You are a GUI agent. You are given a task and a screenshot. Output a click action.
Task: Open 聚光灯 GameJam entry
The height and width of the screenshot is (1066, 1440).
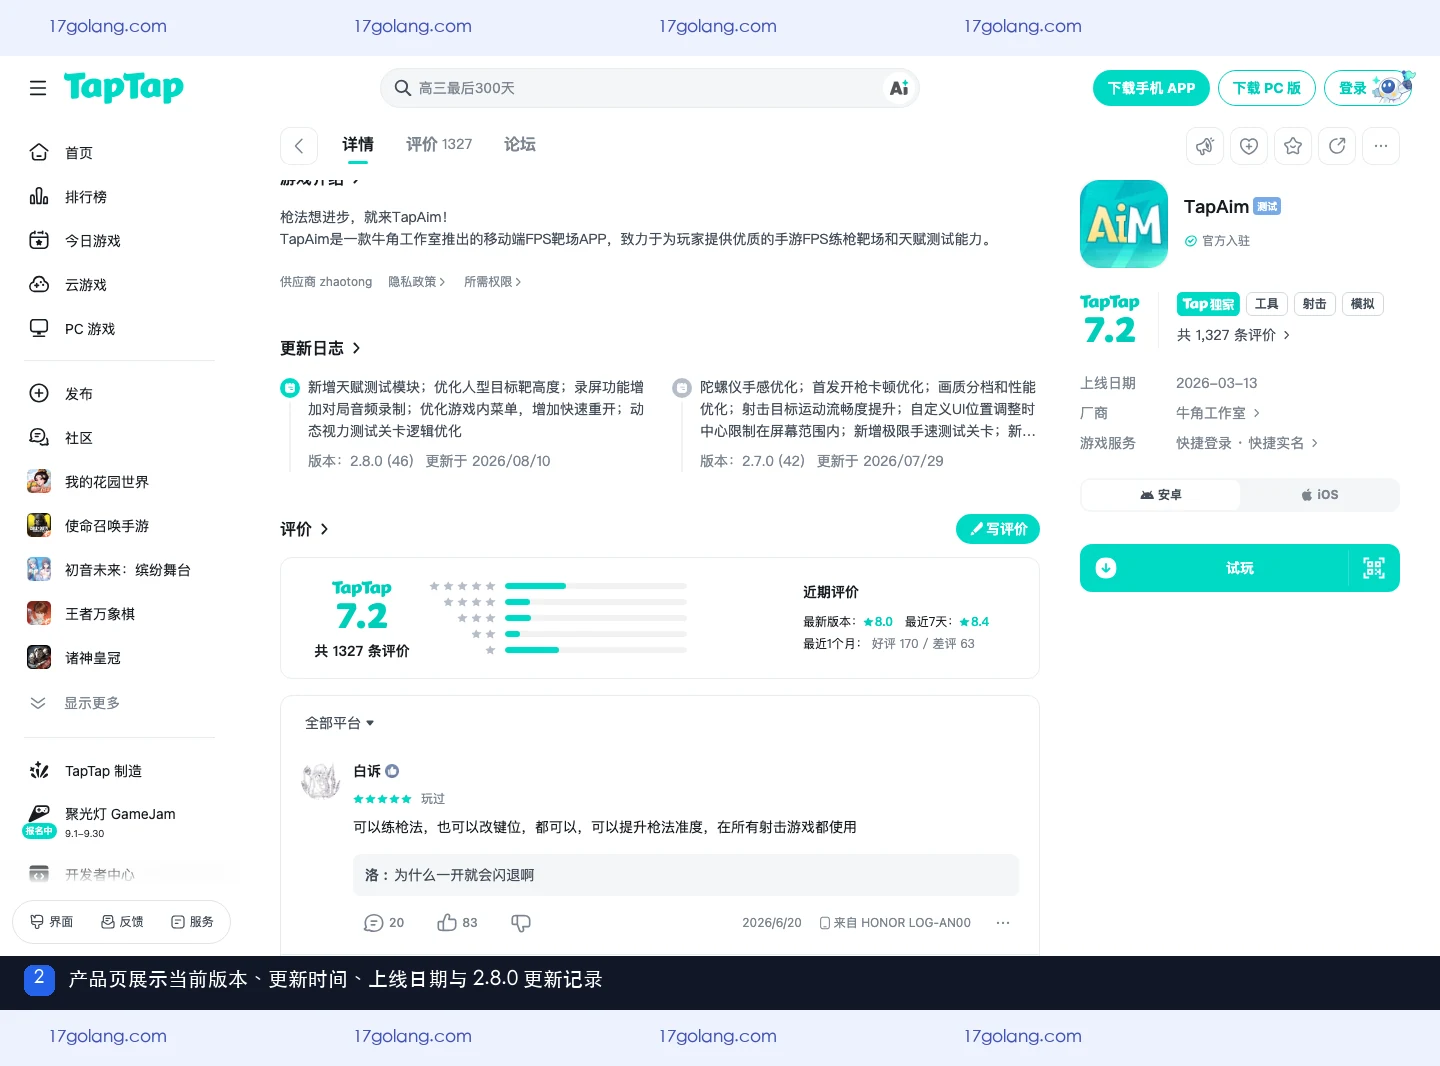click(119, 822)
